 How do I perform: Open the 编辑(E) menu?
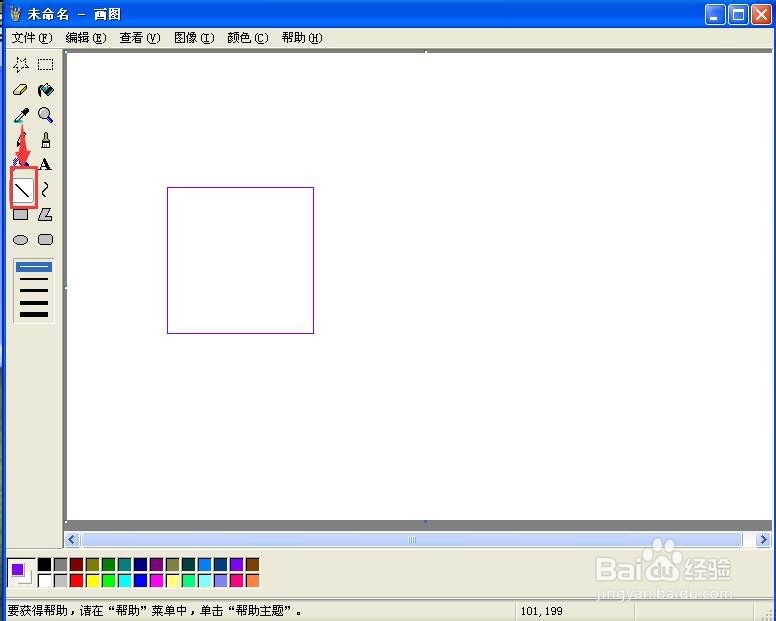pyautogui.click(x=86, y=38)
